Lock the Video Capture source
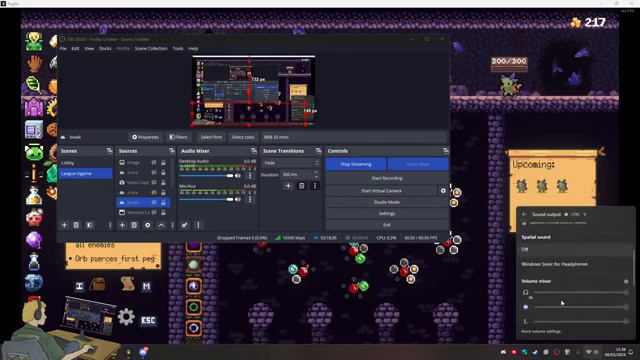 click(x=163, y=182)
